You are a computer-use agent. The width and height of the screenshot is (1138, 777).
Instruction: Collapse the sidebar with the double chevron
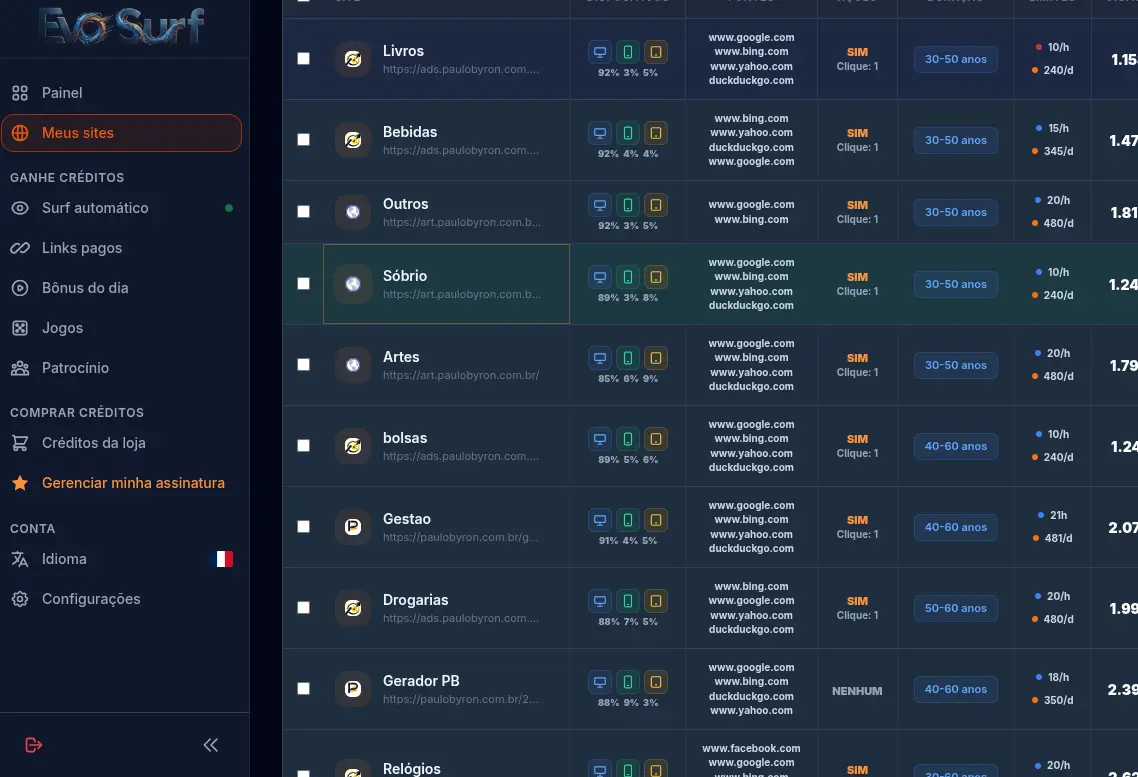210,745
